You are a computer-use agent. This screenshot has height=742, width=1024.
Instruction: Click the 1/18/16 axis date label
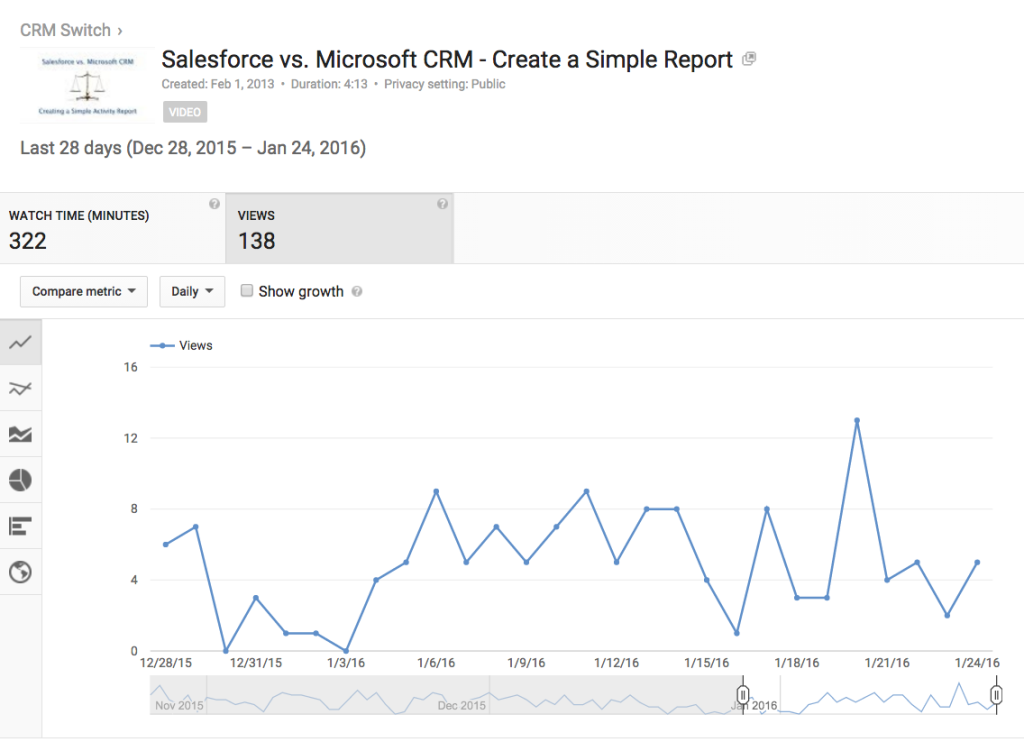click(x=797, y=663)
